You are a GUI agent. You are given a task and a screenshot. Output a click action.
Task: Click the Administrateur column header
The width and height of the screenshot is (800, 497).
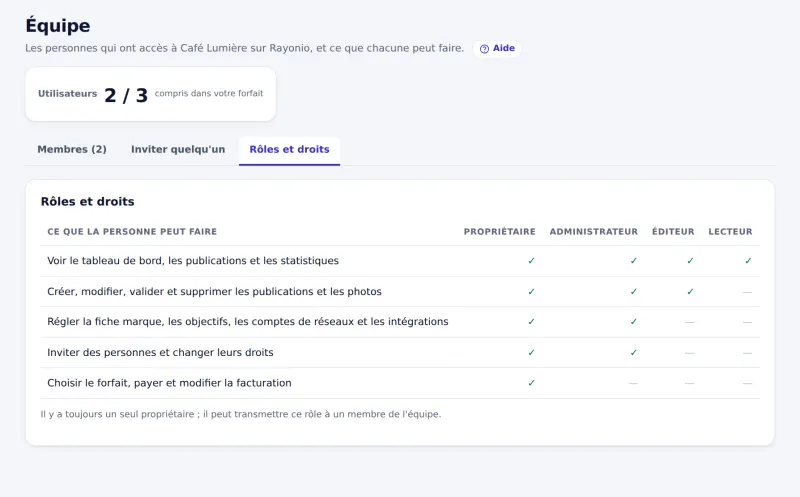tap(593, 232)
